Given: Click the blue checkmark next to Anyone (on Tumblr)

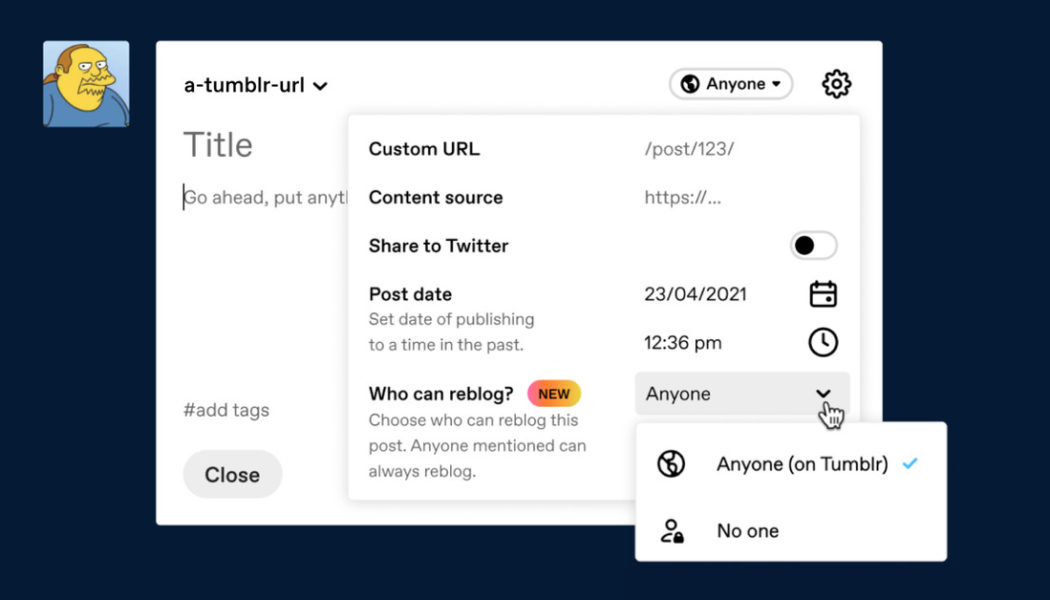Looking at the screenshot, I should 910,463.
